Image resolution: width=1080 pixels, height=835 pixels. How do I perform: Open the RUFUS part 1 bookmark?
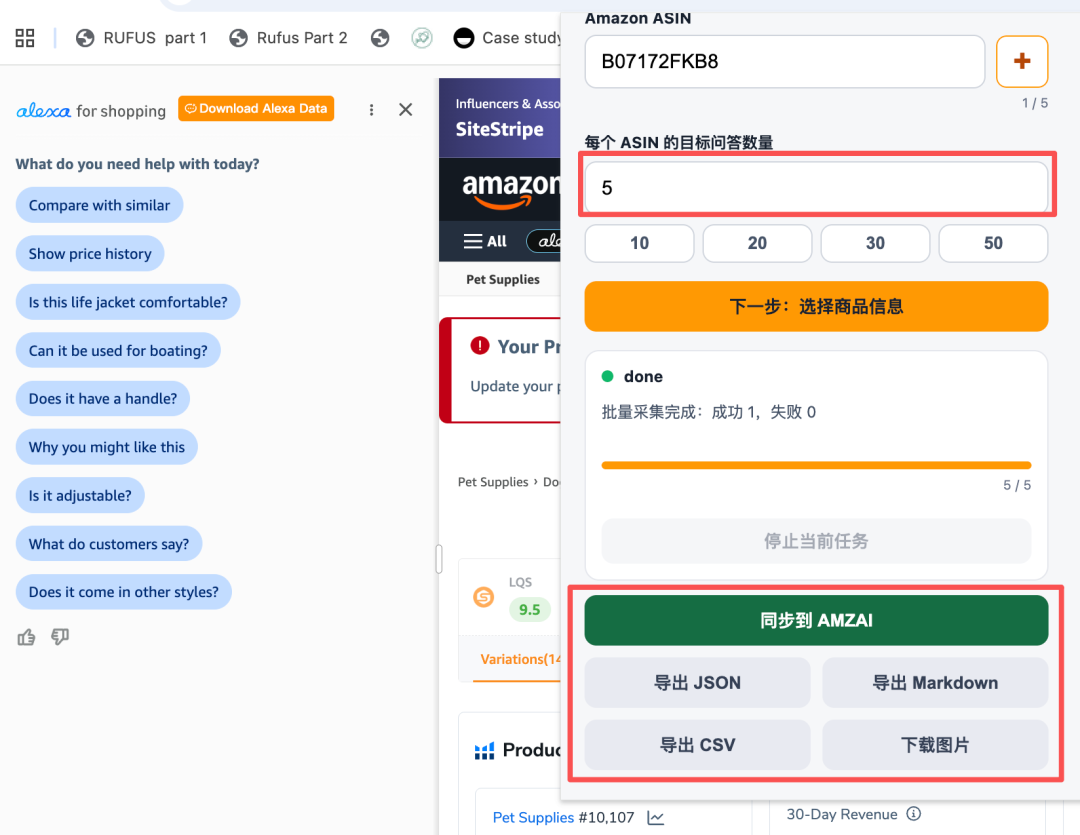tap(142, 38)
